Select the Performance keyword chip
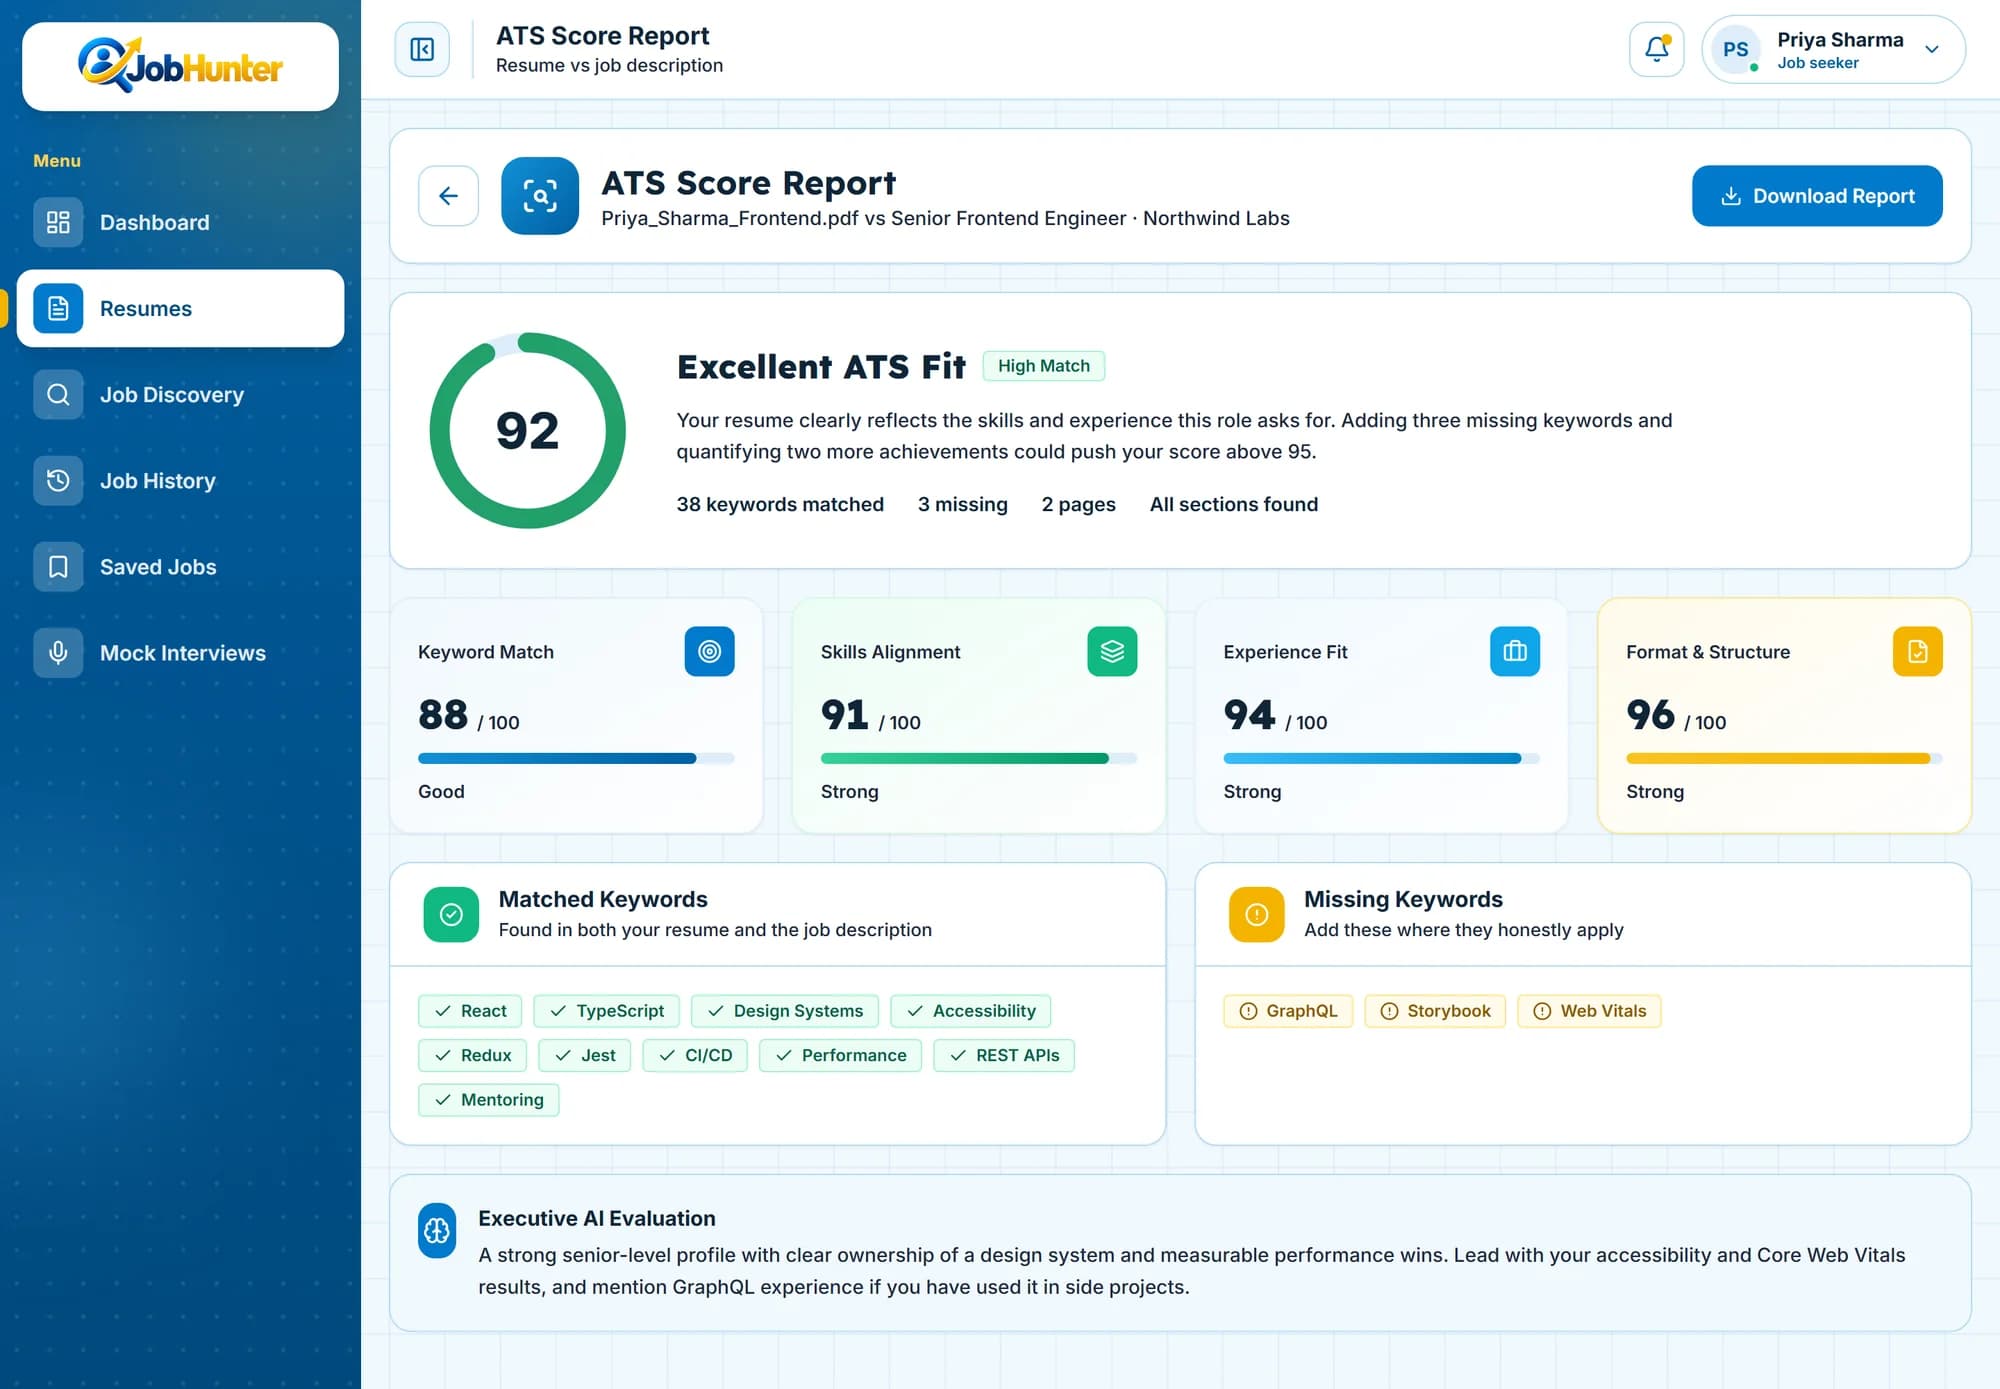This screenshot has width=2000, height=1389. pos(840,1055)
